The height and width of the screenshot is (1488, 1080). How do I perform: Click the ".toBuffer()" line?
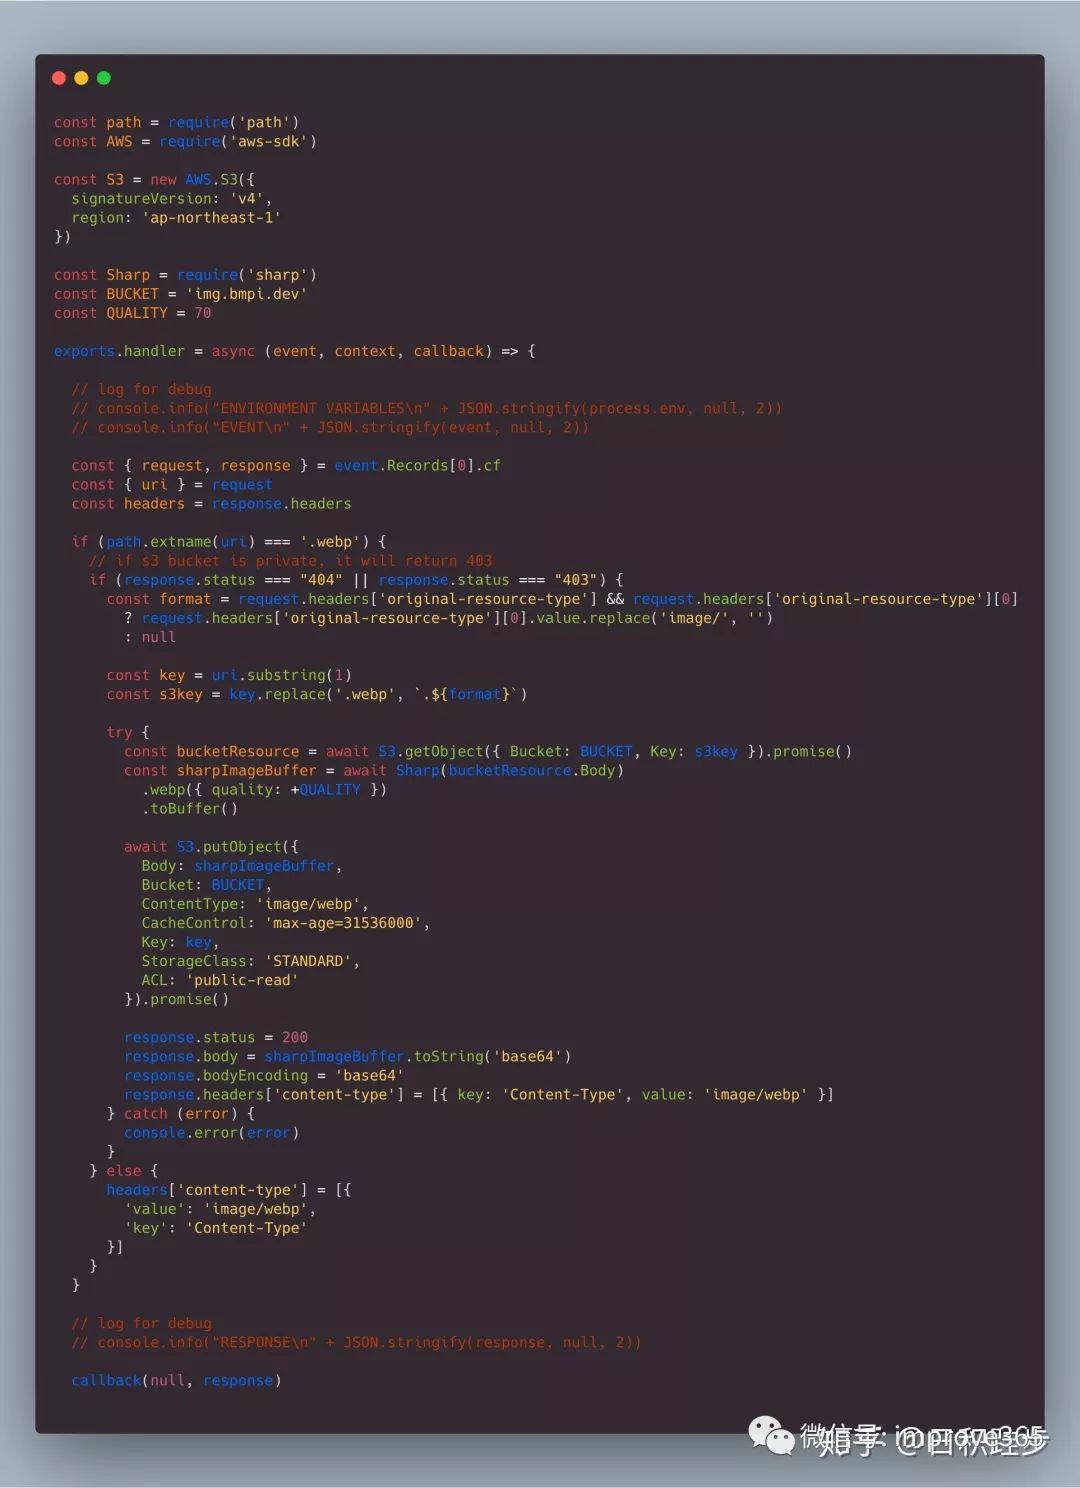(190, 809)
